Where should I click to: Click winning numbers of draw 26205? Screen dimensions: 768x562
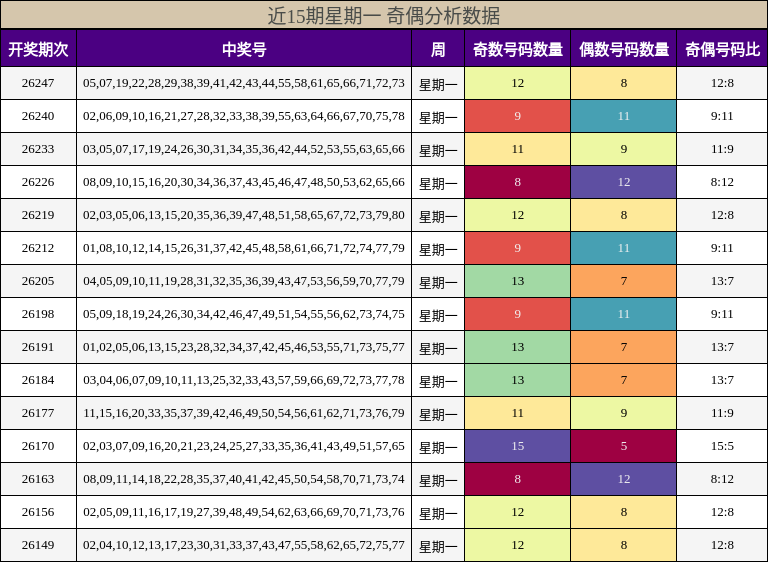244,281
